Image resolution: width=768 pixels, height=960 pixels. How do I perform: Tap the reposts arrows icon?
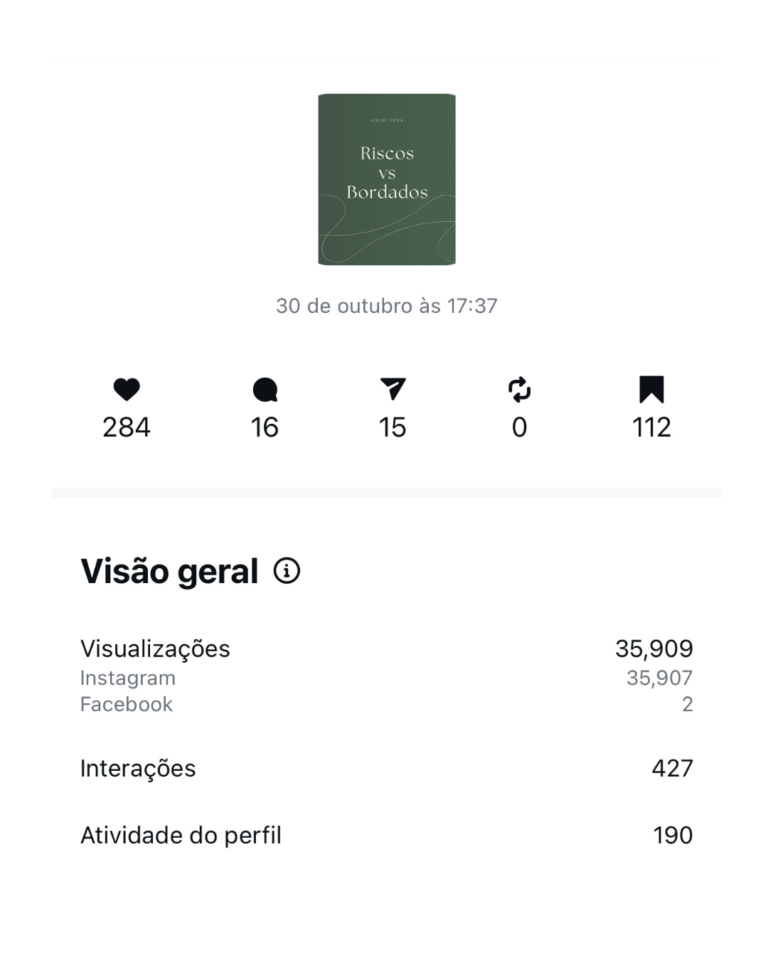point(519,390)
